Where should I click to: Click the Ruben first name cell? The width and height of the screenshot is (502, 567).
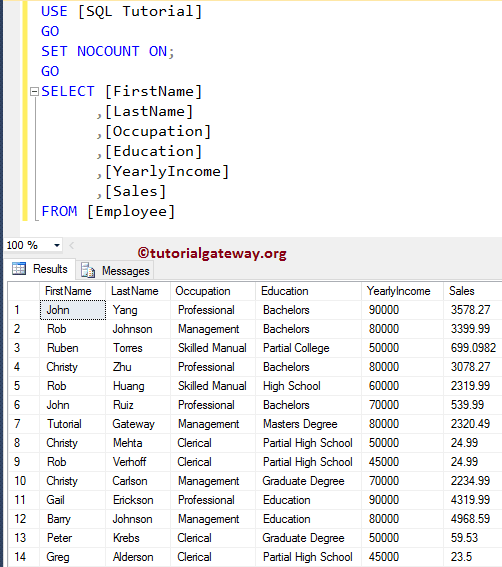72,348
